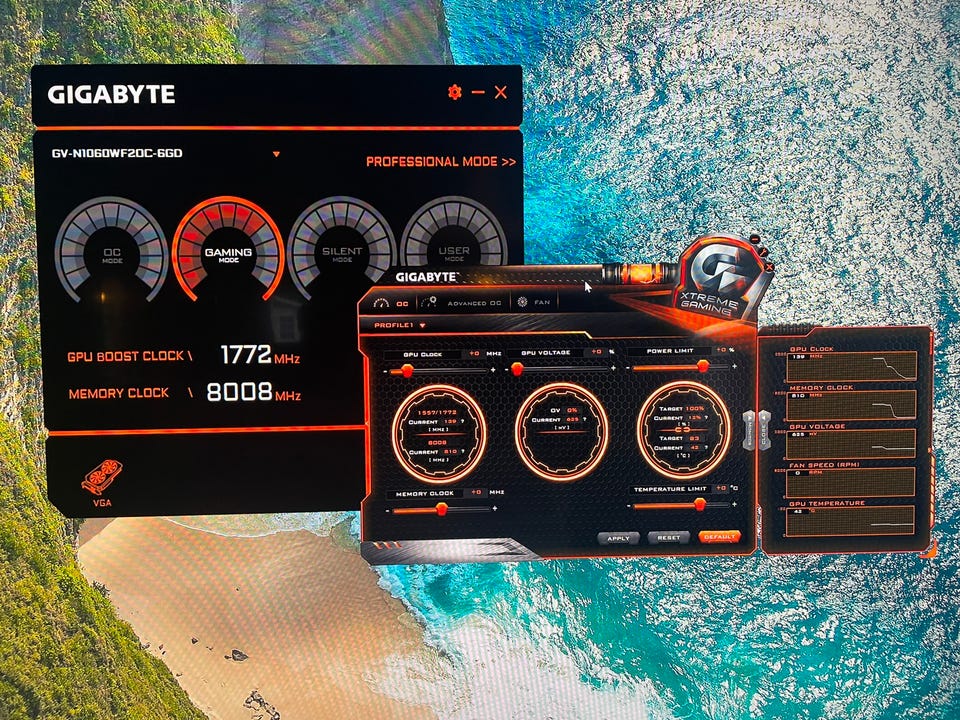Open settings gear in the Gigabyte window

[x=455, y=92]
